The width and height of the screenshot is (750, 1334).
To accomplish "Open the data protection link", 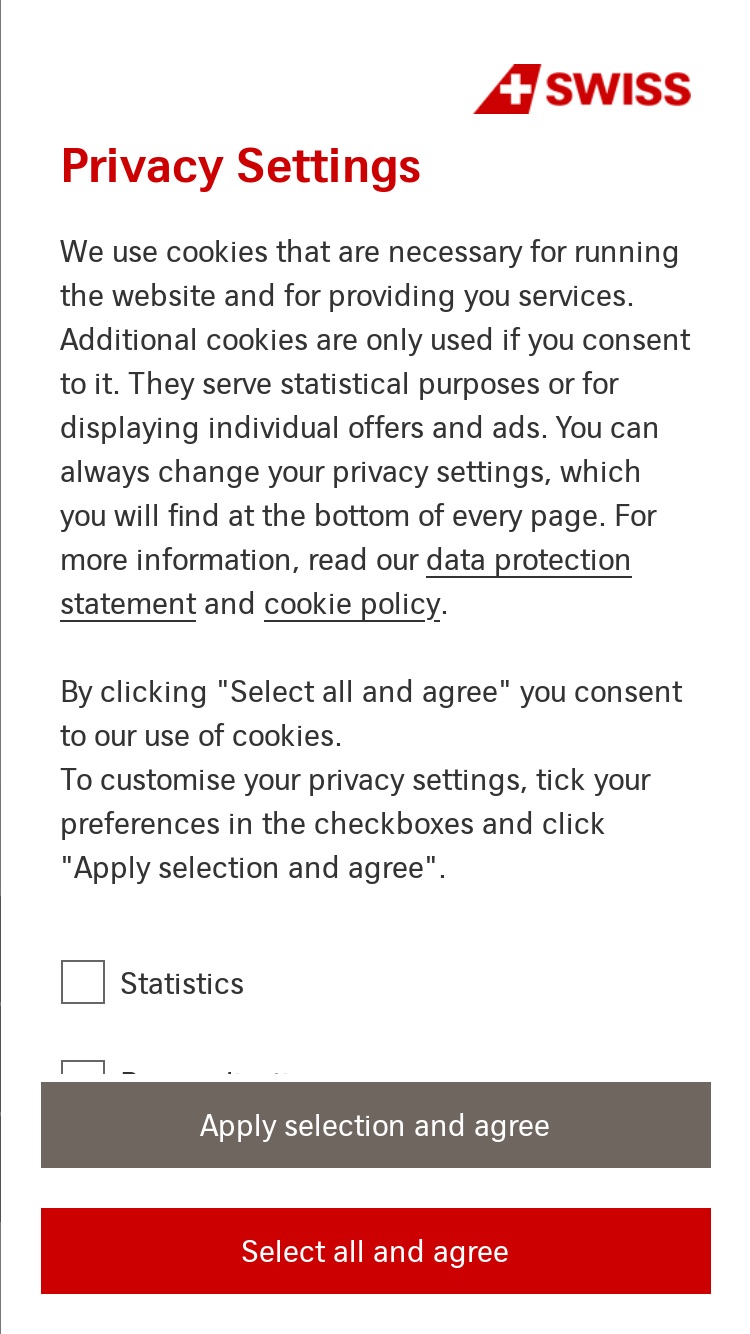I will 529,560.
